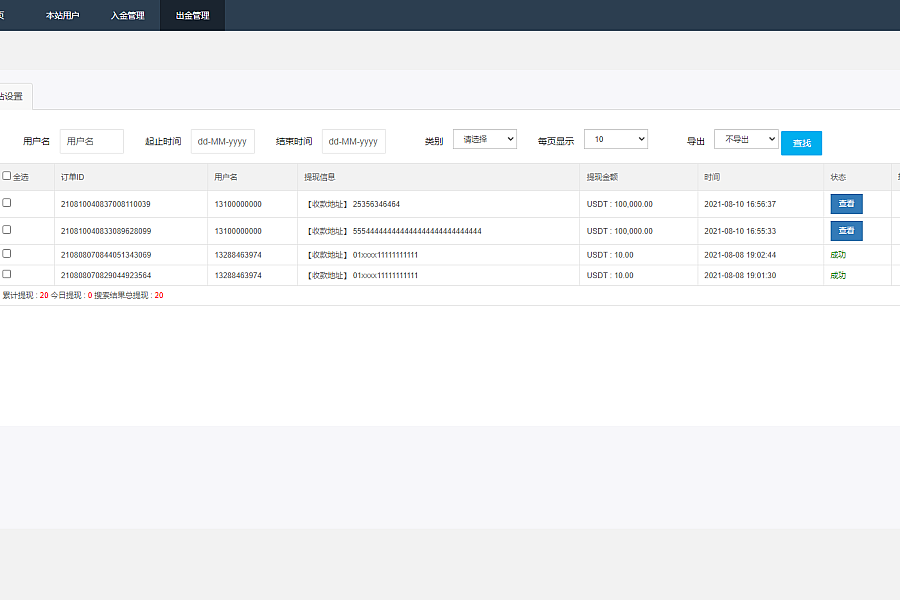This screenshot has height=600, width=900.
Task: Click the 提现金额 column header
Action: click(x=602, y=177)
